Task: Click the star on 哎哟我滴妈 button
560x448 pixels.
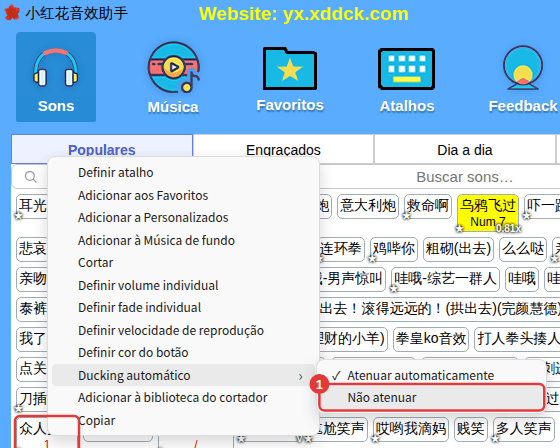Action: pyautogui.click(x=375, y=438)
